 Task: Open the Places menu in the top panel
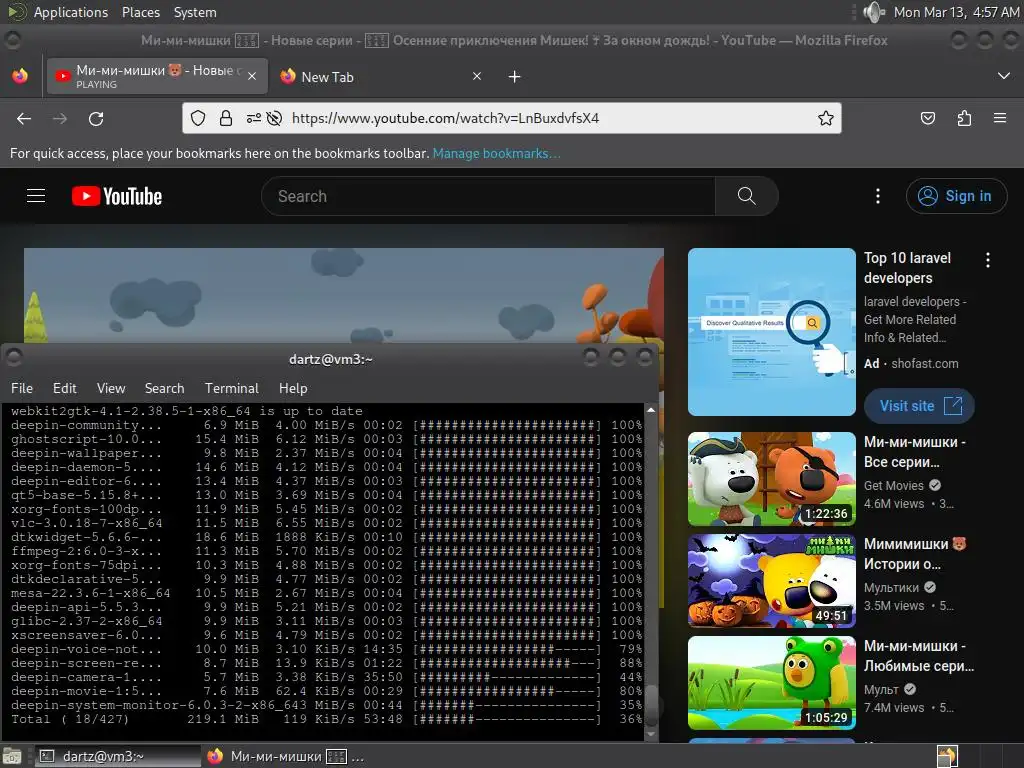point(141,12)
